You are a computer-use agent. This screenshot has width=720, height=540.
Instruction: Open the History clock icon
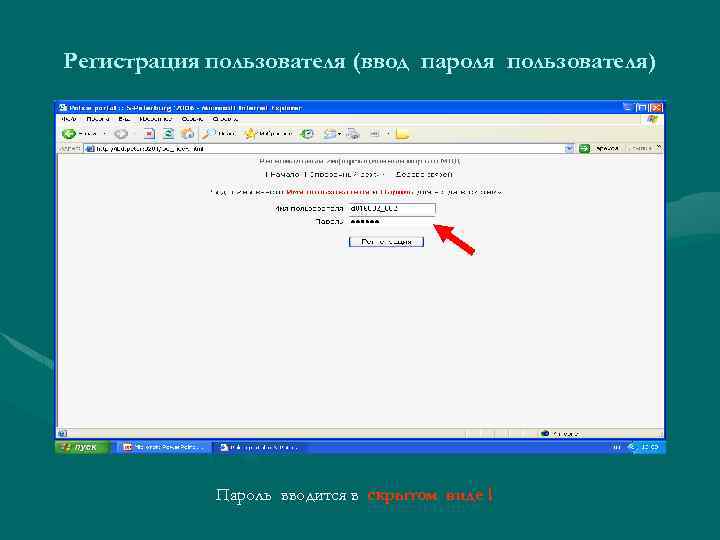(306, 134)
